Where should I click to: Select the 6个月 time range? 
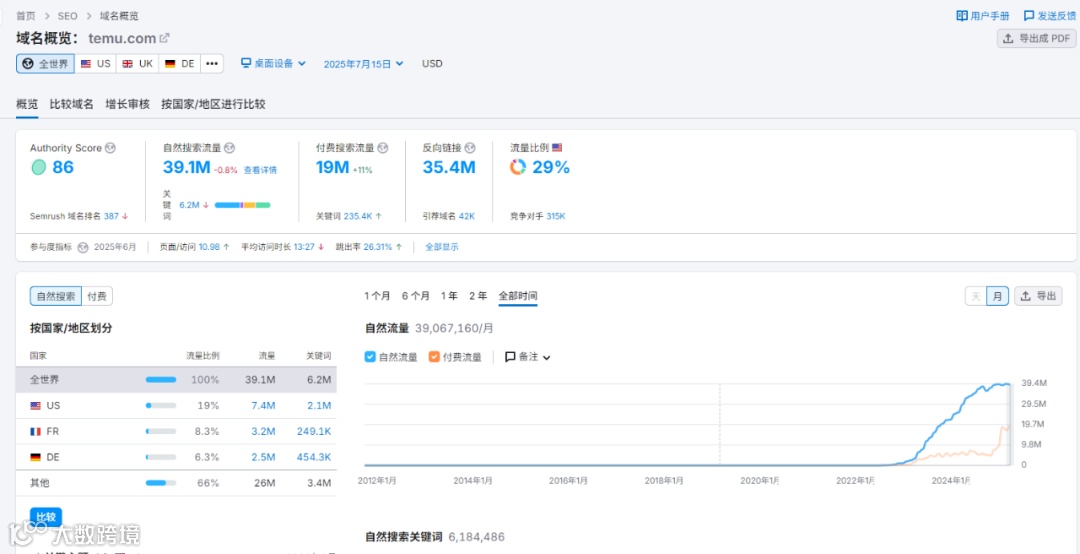click(416, 296)
